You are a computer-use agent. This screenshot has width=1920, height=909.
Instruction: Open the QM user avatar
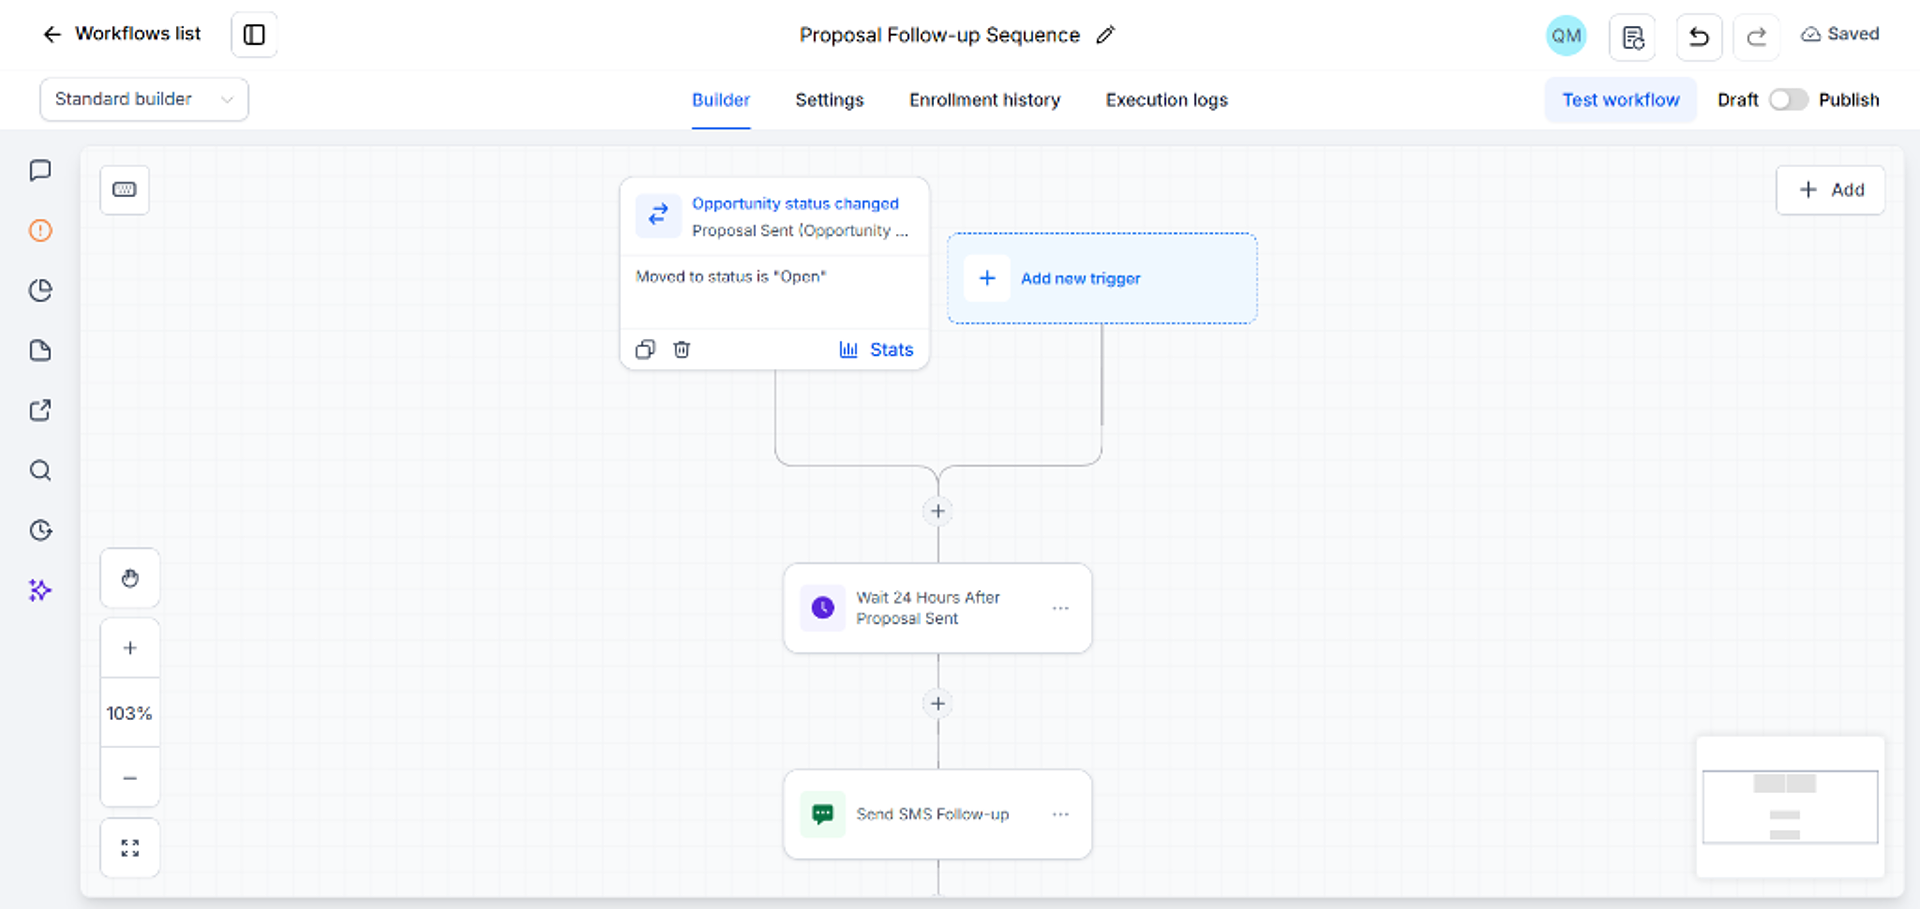click(1566, 36)
